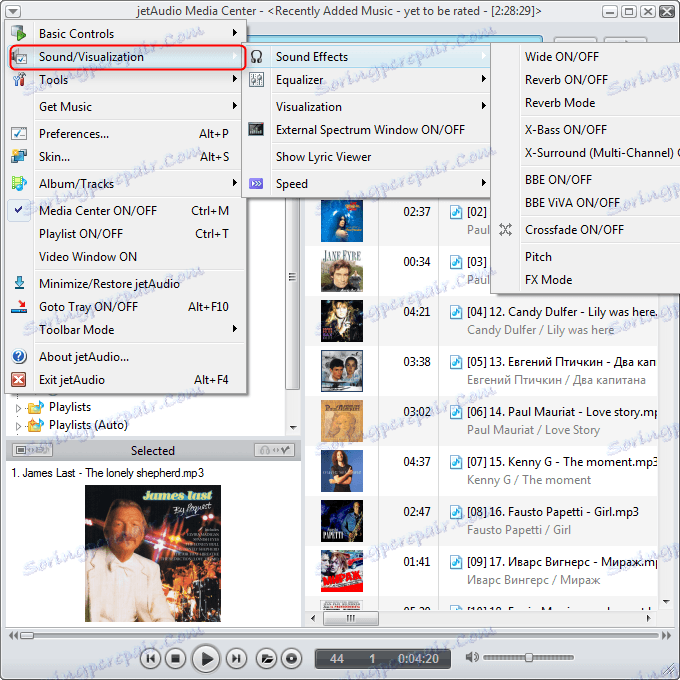Click the Jane Eyre album thumbnail
Screen dimensions: 680x680
[342, 271]
